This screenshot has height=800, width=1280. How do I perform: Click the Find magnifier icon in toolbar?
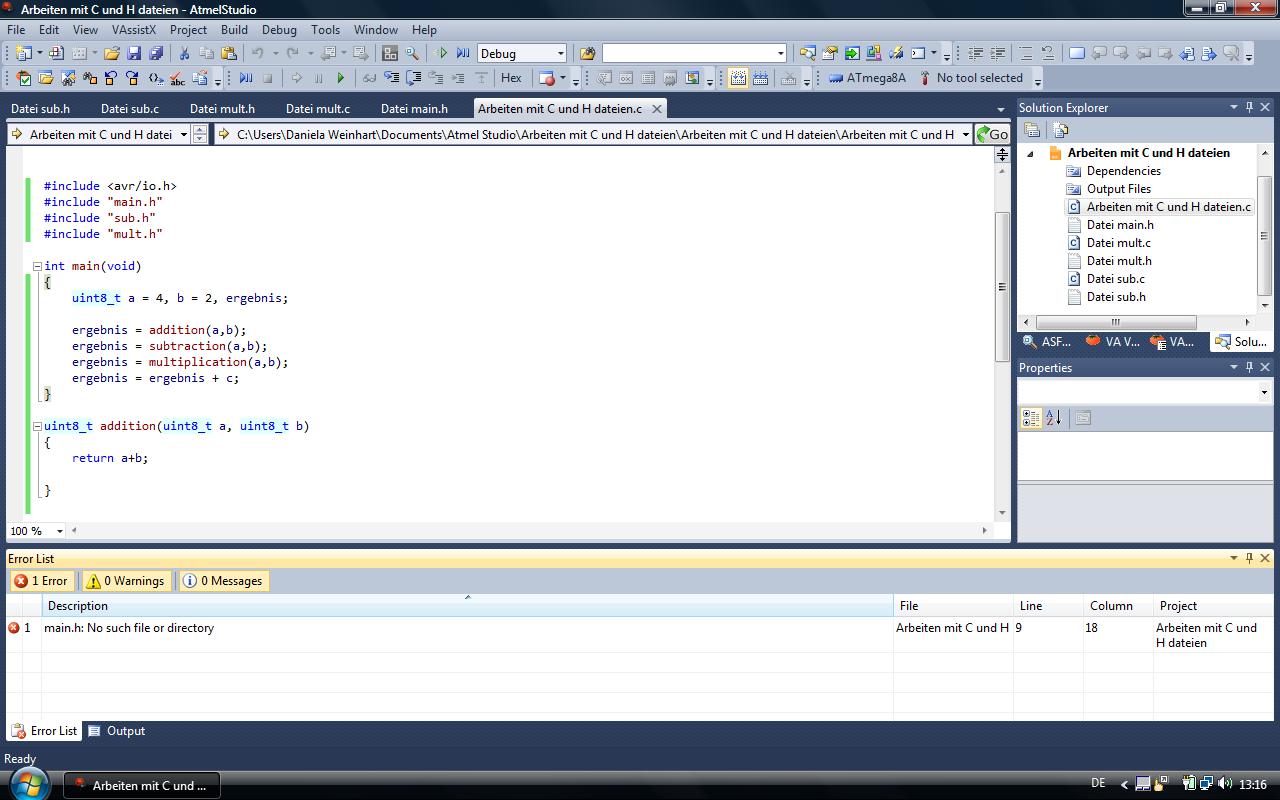(x=412, y=54)
